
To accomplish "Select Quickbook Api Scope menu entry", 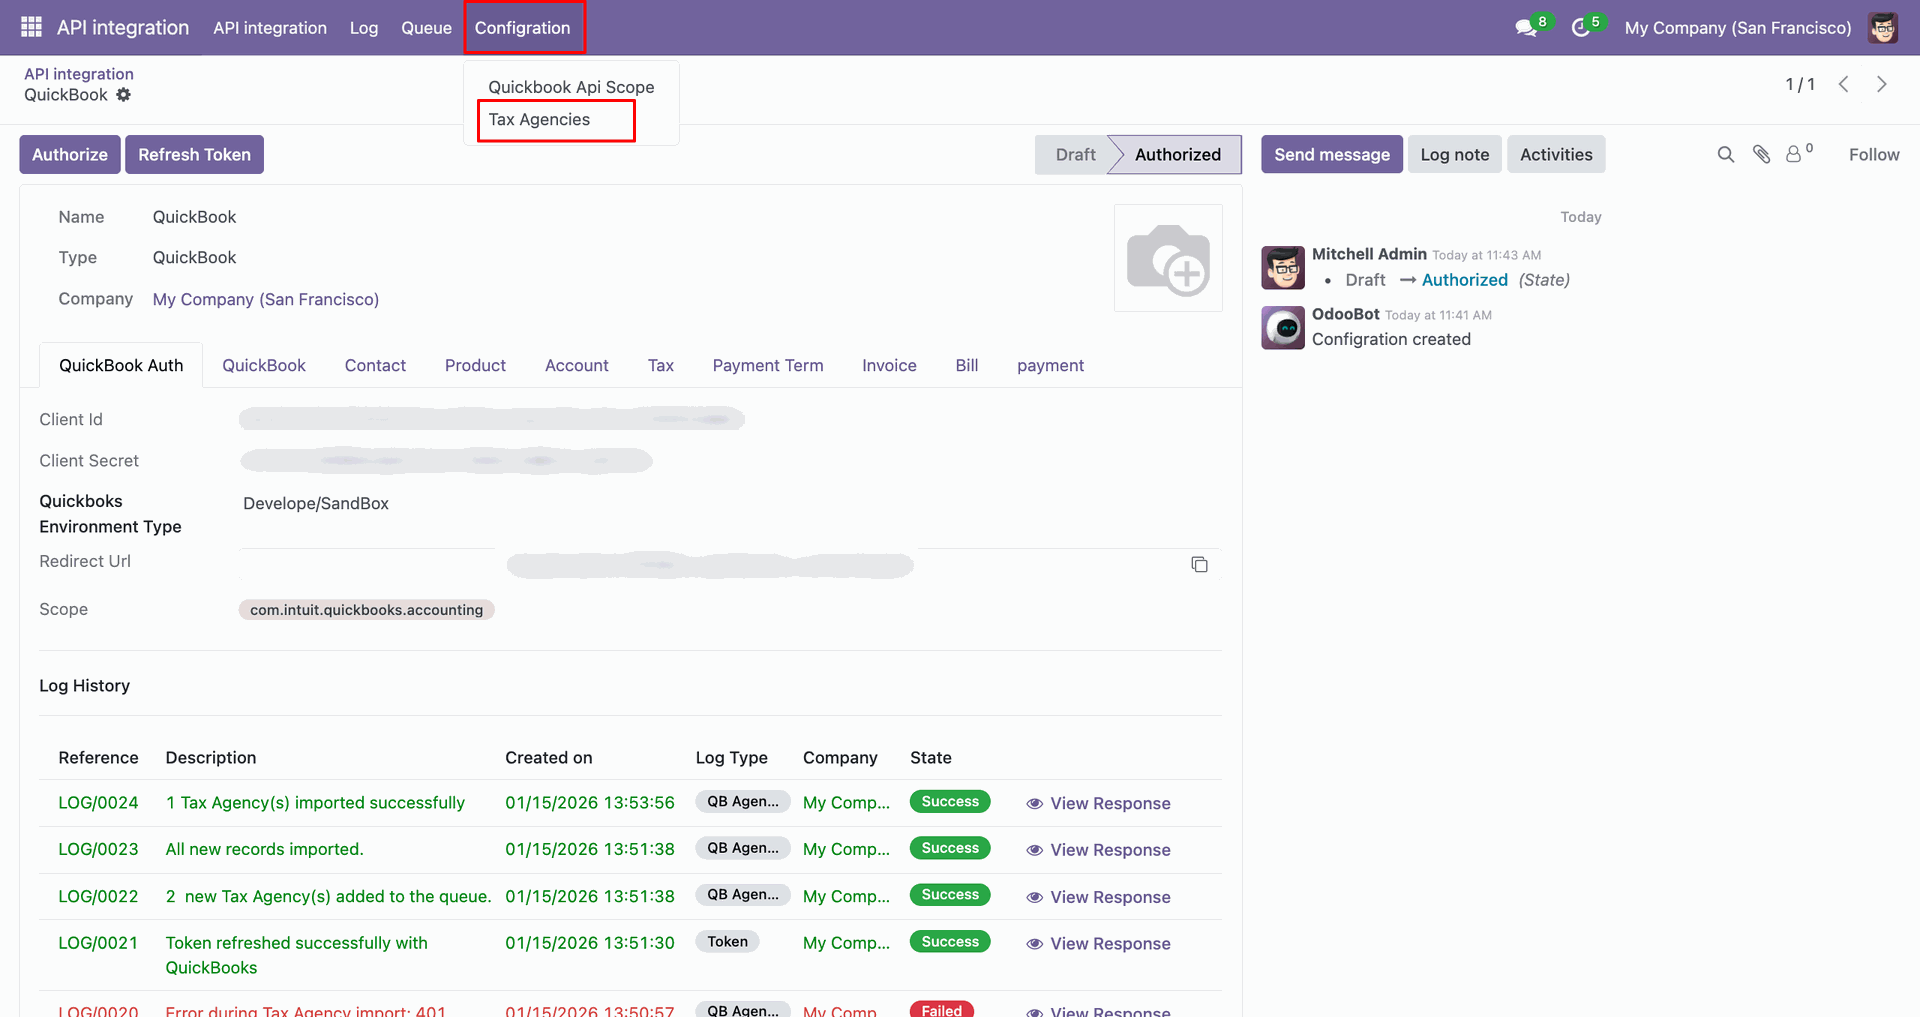I will coord(571,87).
